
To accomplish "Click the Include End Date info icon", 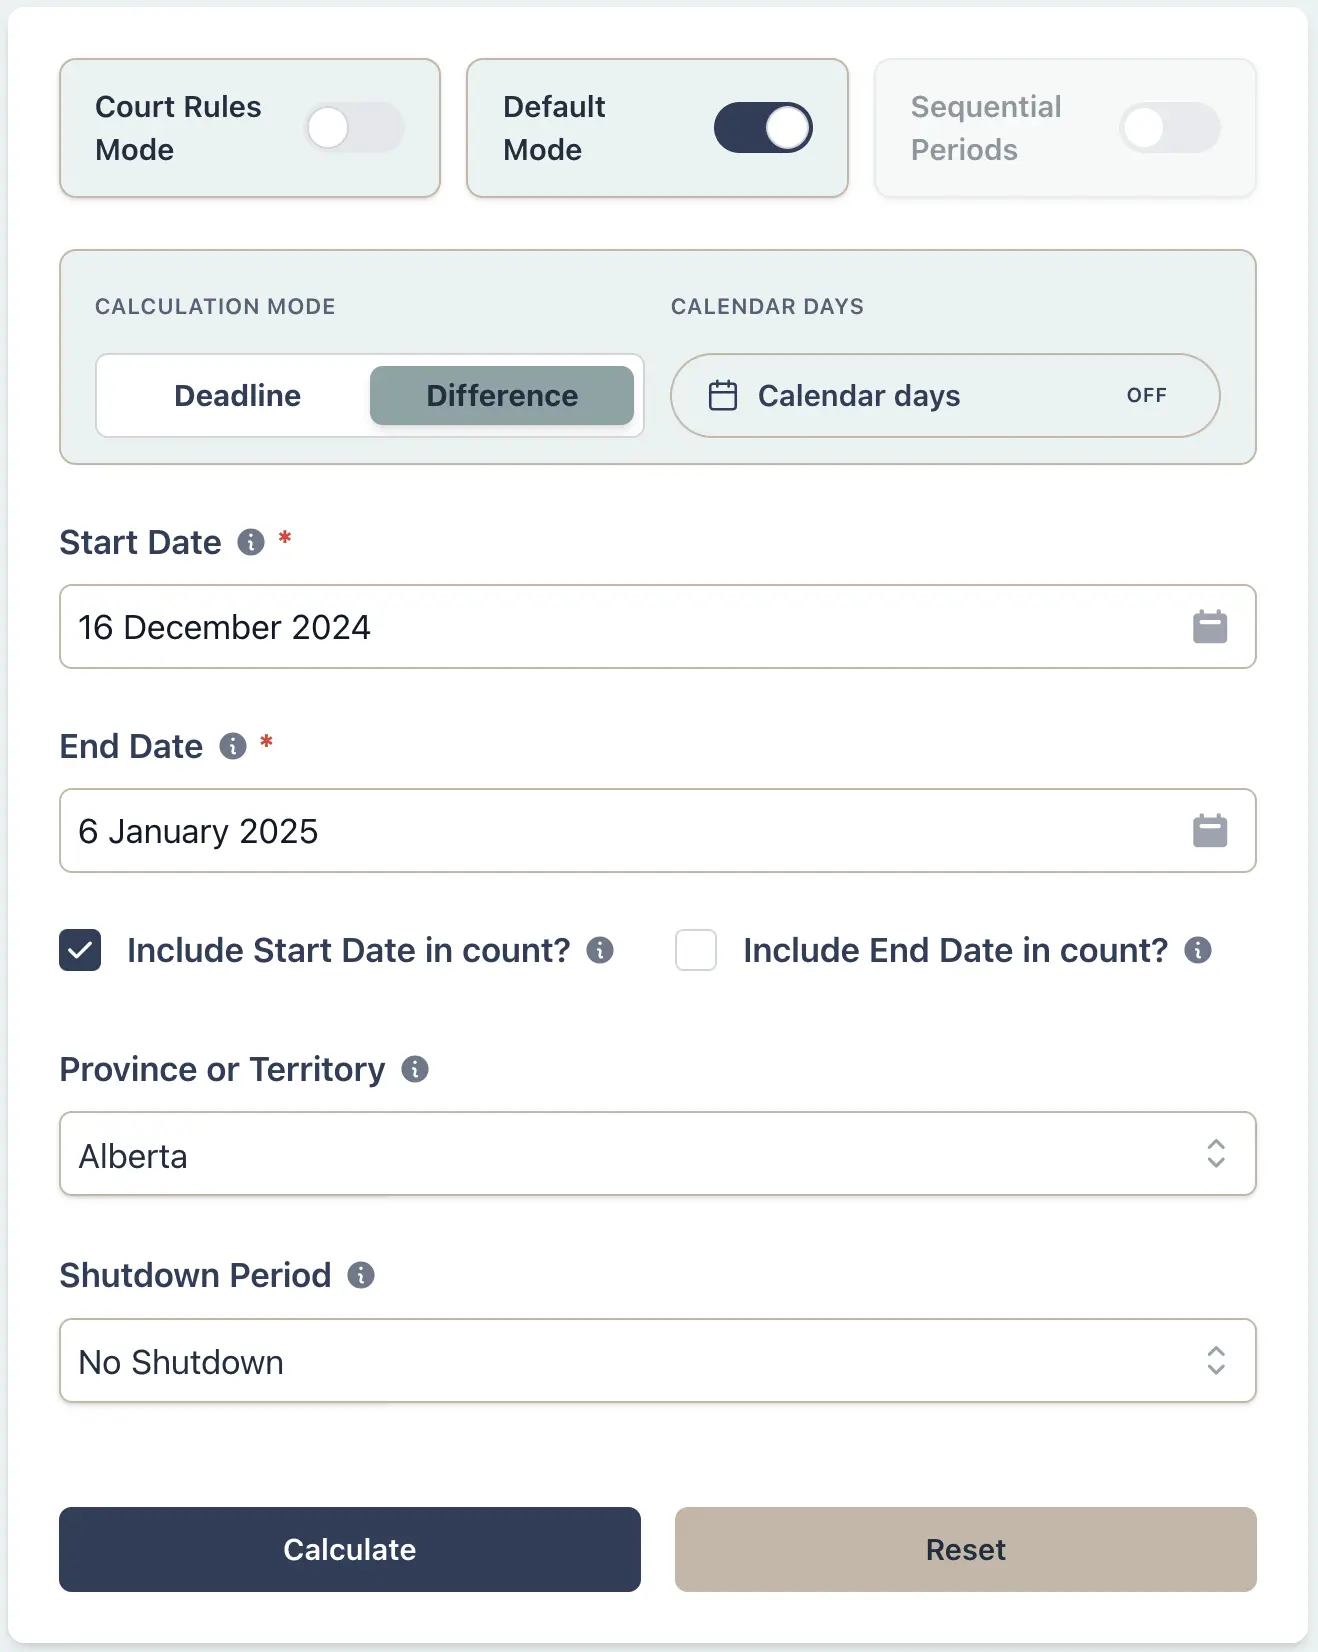I will 1199,951.
